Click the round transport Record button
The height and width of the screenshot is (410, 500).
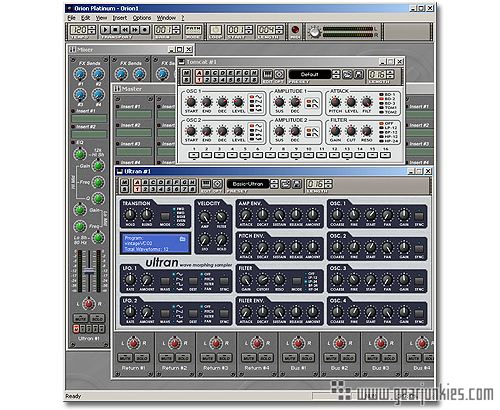coord(144,30)
